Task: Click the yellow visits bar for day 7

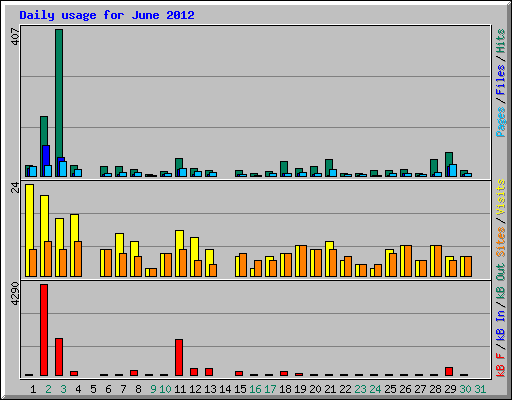Action: pyautogui.click(x=119, y=243)
